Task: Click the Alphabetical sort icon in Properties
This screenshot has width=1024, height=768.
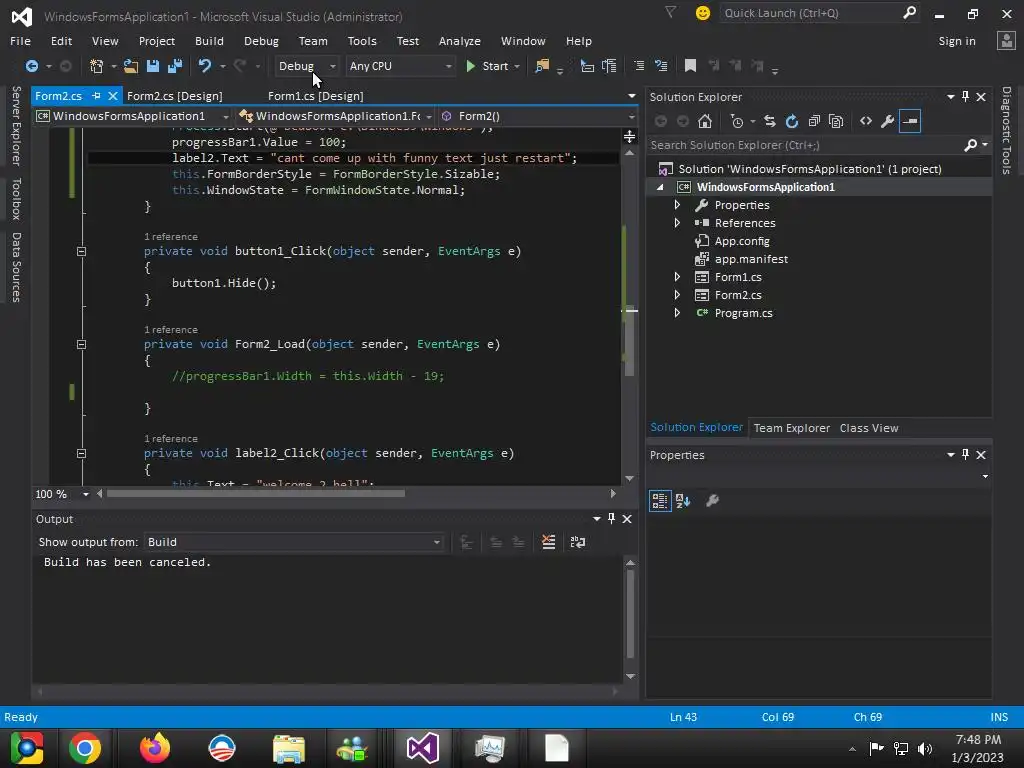Action: click(683, 501)
